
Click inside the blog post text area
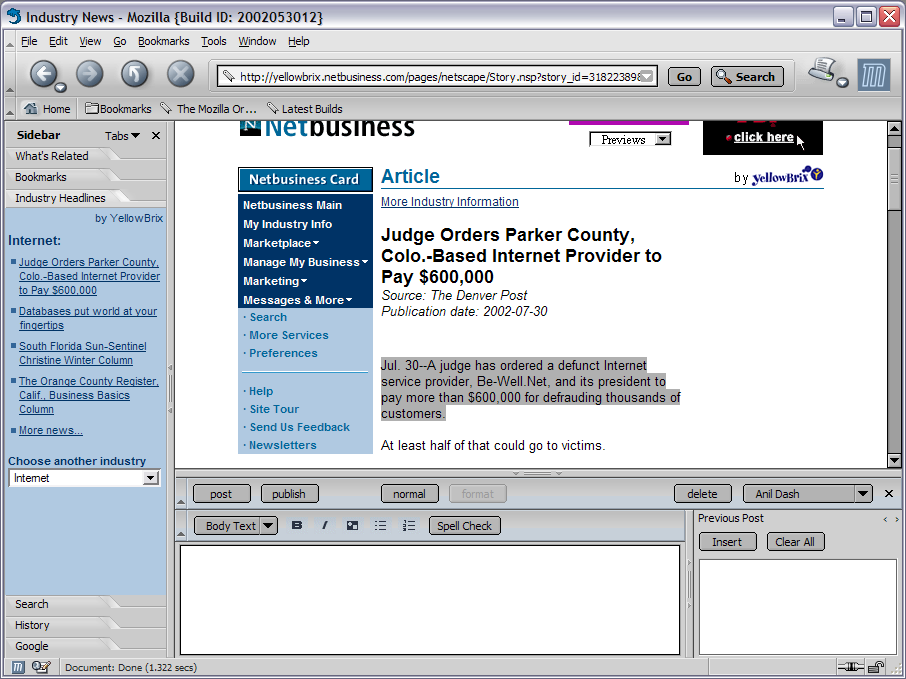430,600
